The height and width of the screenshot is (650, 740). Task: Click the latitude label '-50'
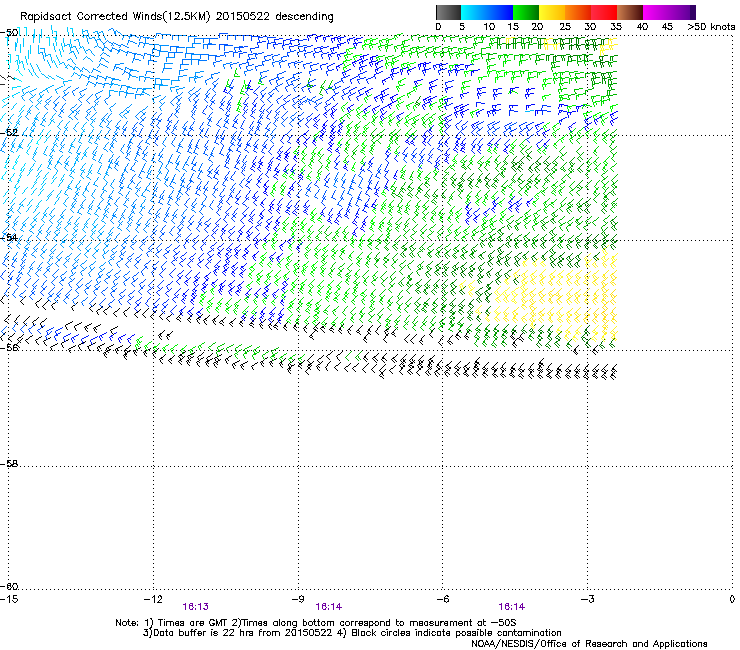(9, 33)
